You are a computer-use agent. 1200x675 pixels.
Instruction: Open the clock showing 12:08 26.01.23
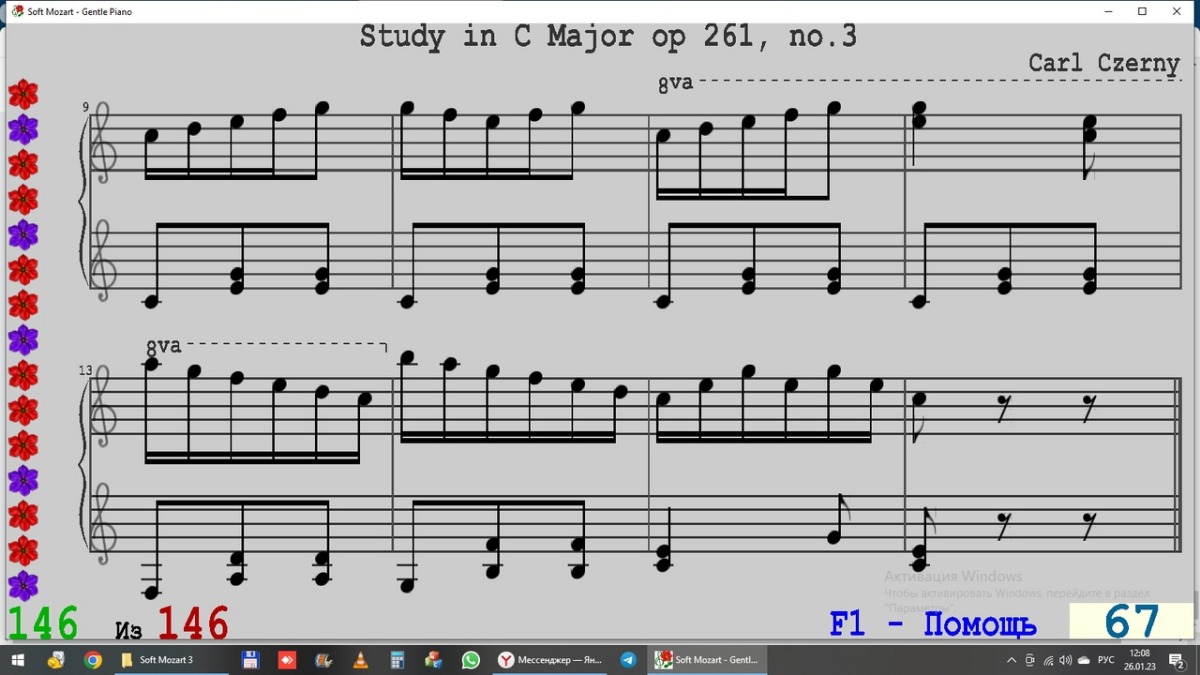(x=1139, y=660)
